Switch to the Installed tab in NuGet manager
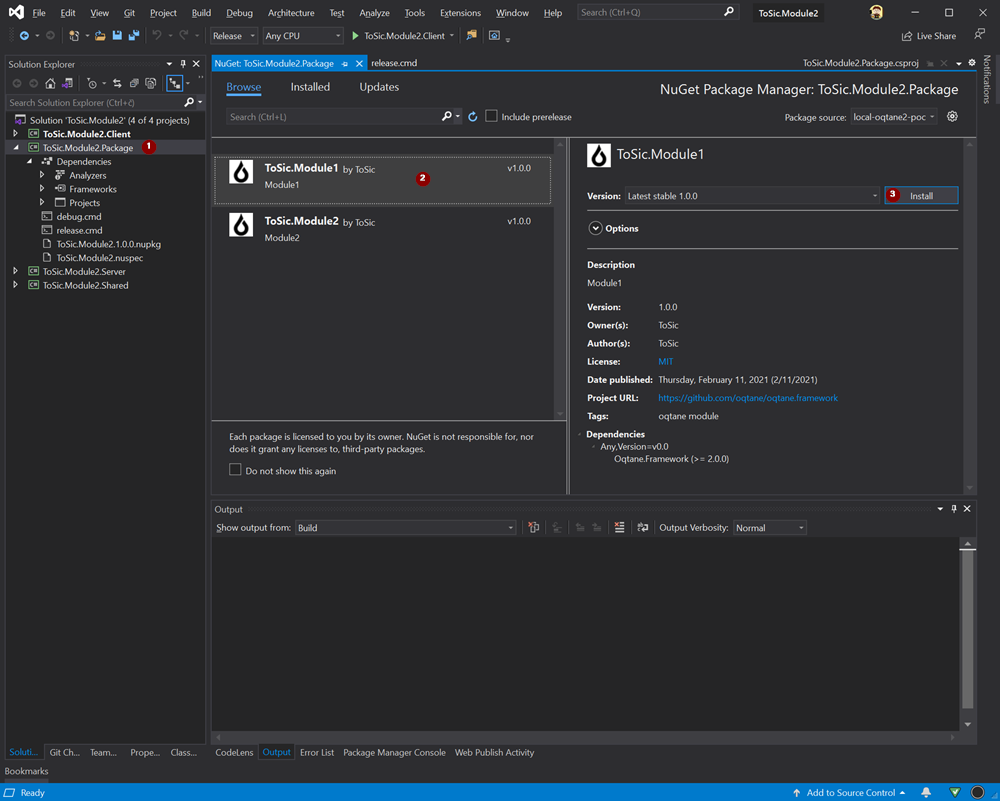This screenshot has width=1000, height=801. [310, 87]
